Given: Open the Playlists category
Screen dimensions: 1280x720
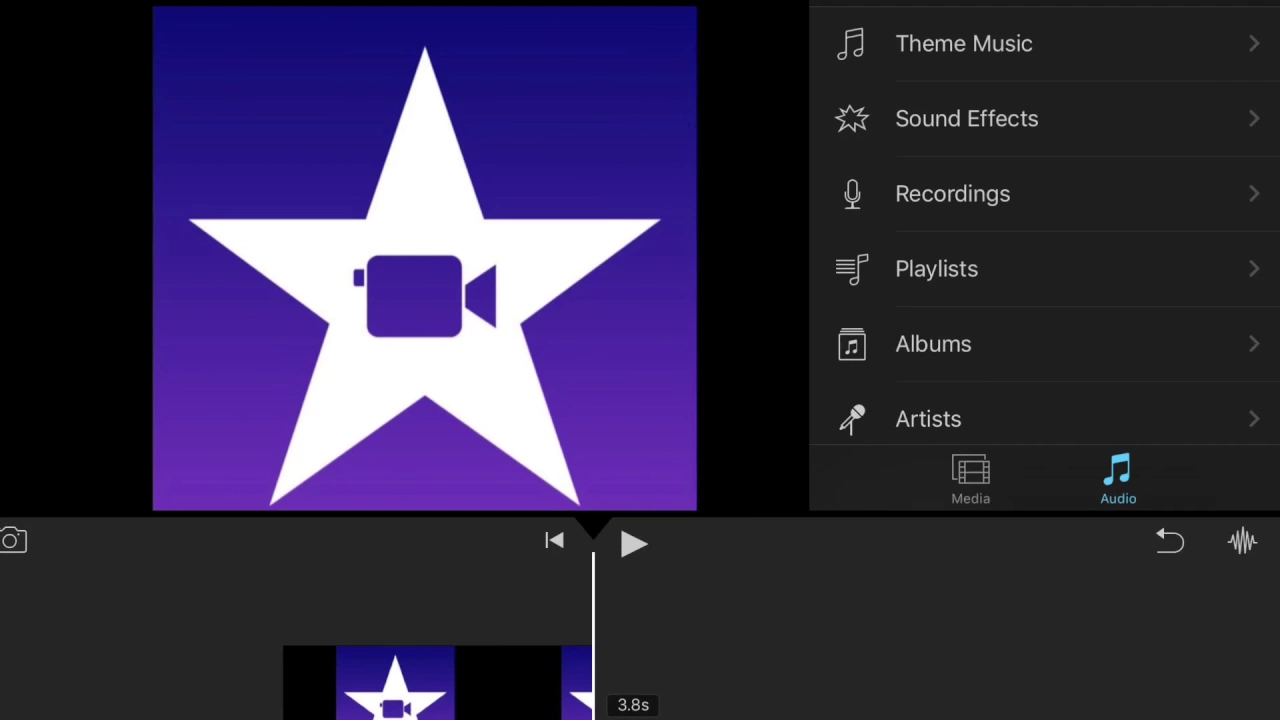Looking at the screenshot, I should tap(1044, 269).
